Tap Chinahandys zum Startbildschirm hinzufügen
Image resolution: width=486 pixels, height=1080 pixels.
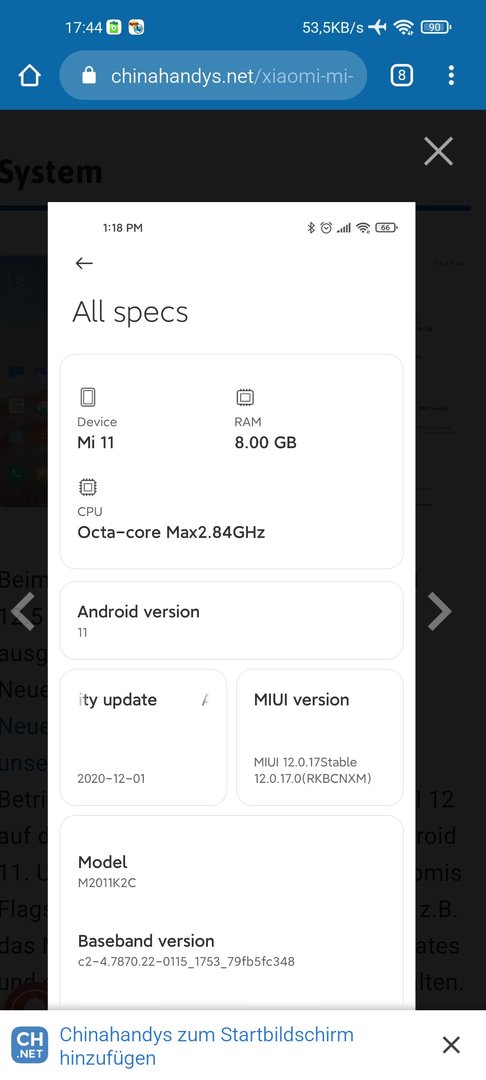(x=207, y=1046)
